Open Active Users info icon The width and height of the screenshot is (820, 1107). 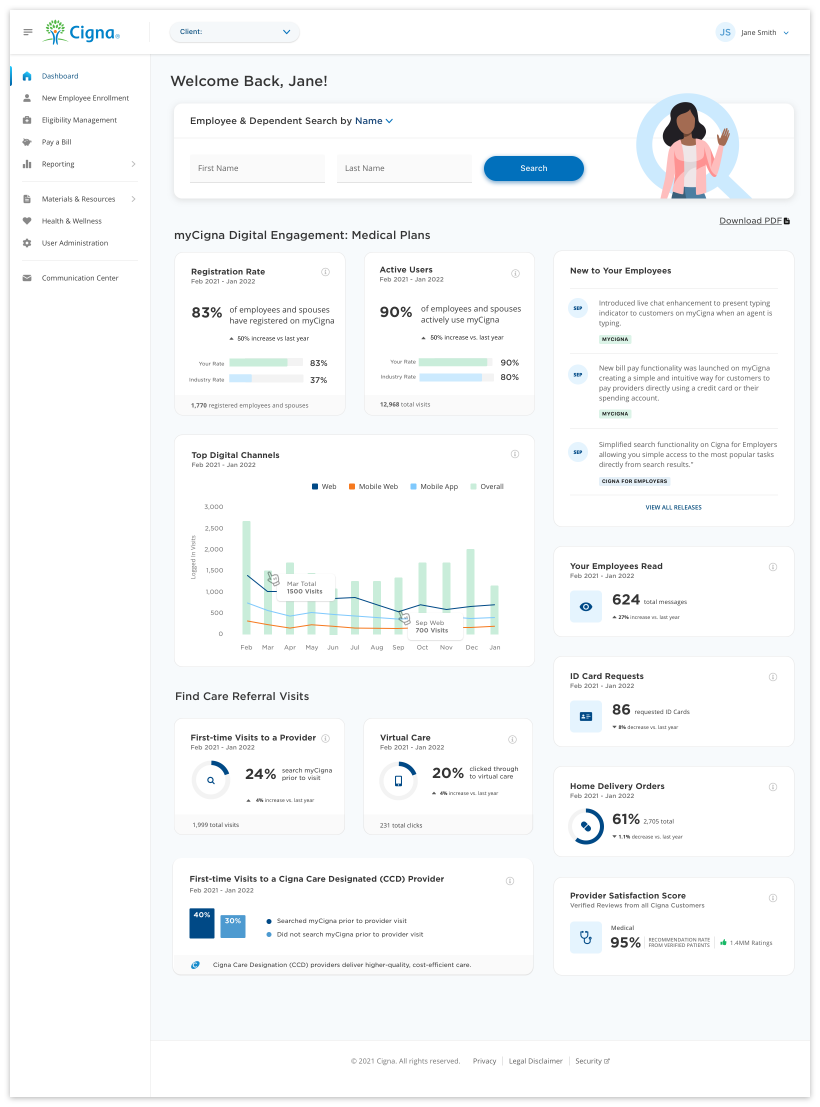[x=516, y=273]
